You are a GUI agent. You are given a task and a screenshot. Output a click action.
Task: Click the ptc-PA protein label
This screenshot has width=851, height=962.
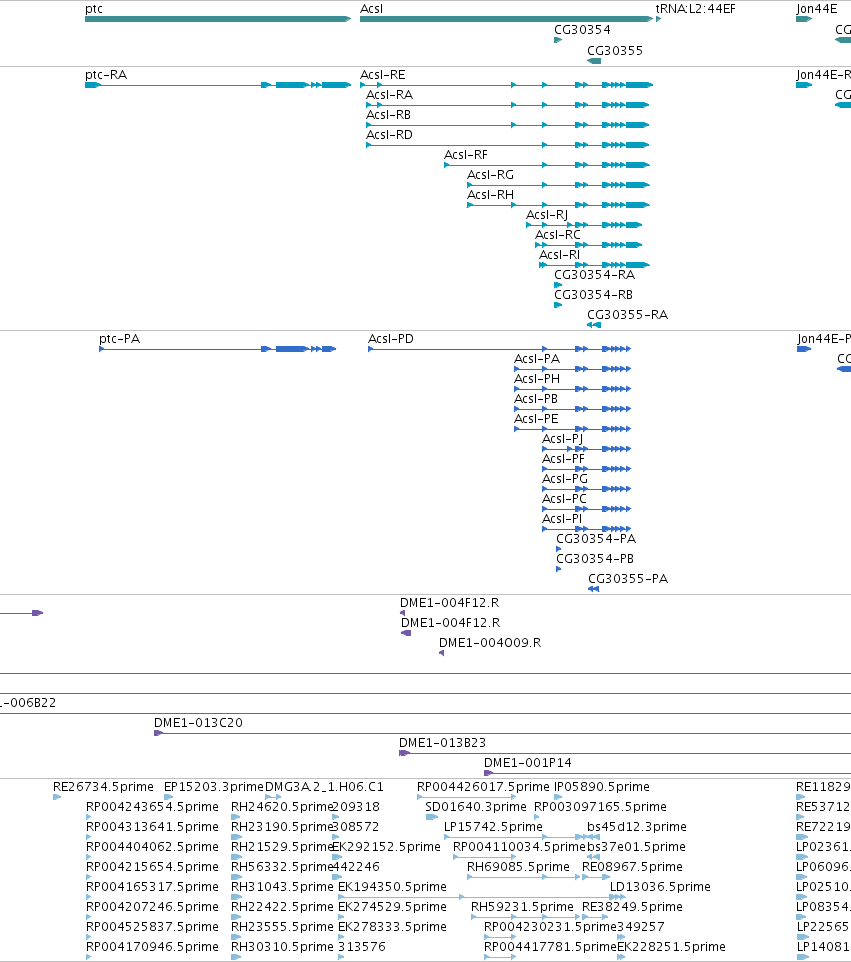click(119, 339)
